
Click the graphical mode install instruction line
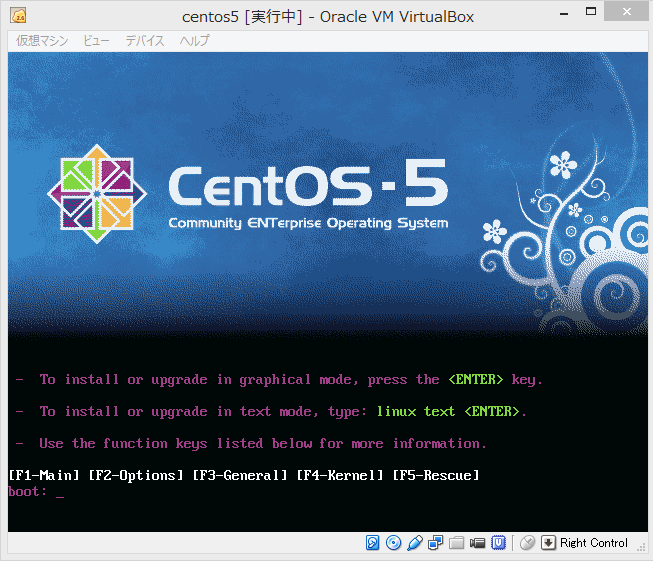click(279, 380)
